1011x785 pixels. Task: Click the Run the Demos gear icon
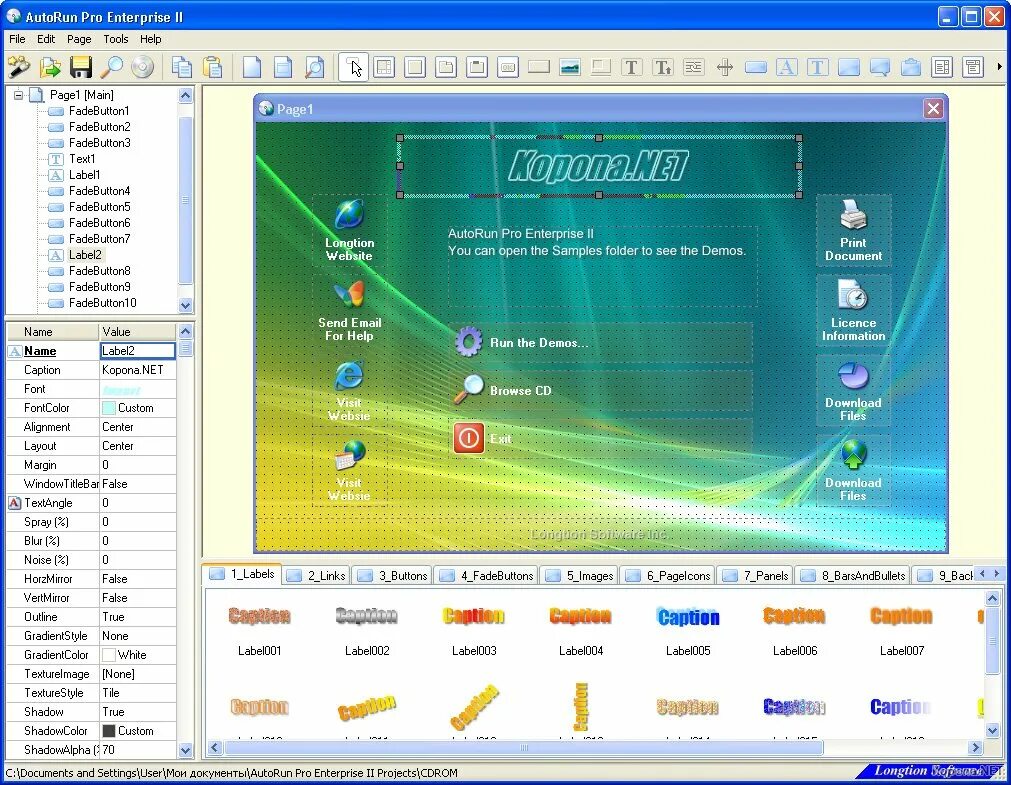(469, 342)
